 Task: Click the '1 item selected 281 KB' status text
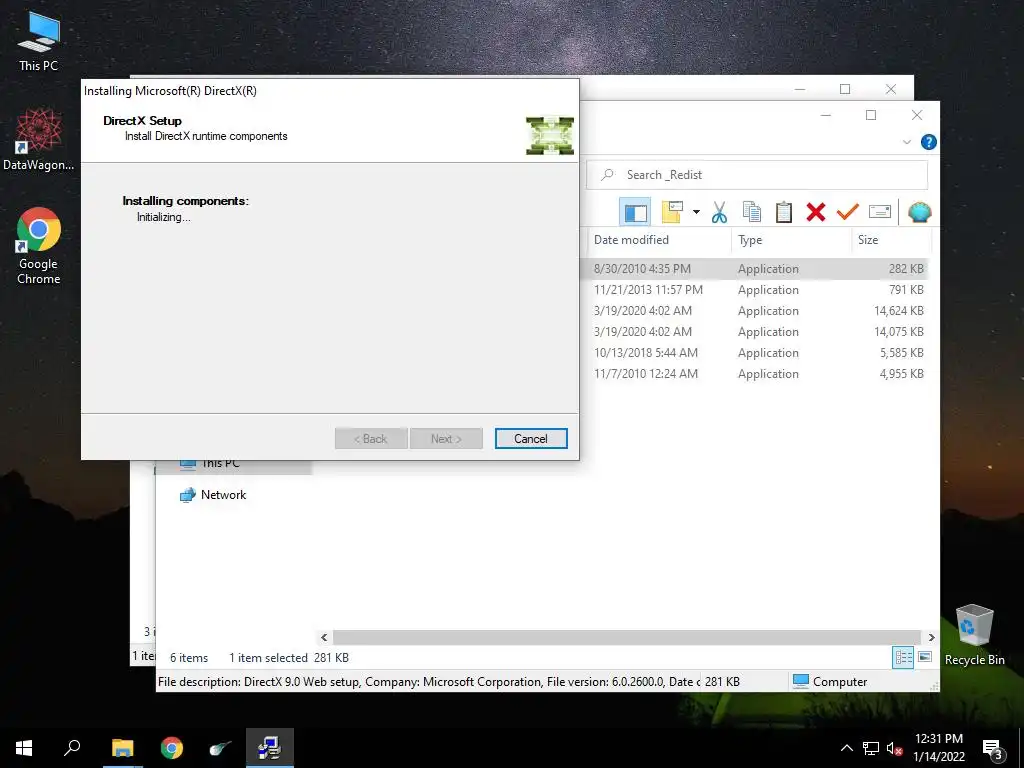pyautogui.click(x=289, y=658)
